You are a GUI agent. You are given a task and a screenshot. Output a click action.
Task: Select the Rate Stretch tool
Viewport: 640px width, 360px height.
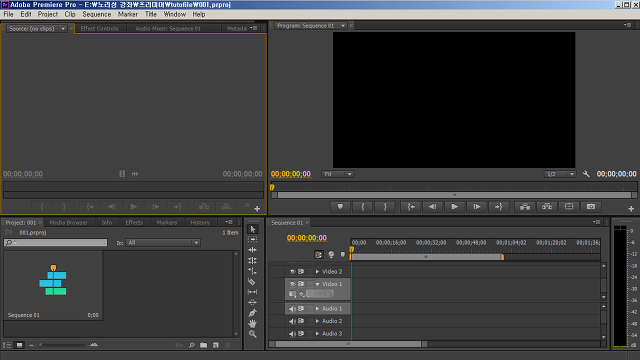[253, 271]
